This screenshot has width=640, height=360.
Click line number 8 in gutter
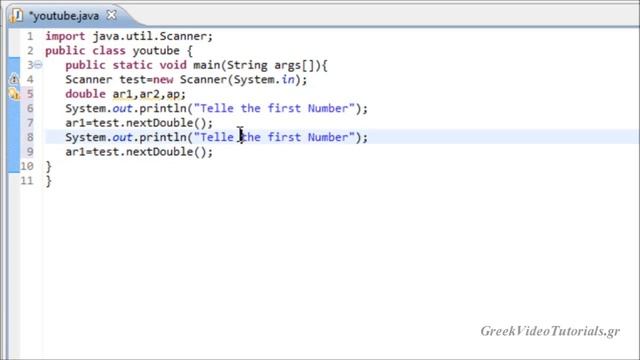pyautogui.click(x=30, y=137)
